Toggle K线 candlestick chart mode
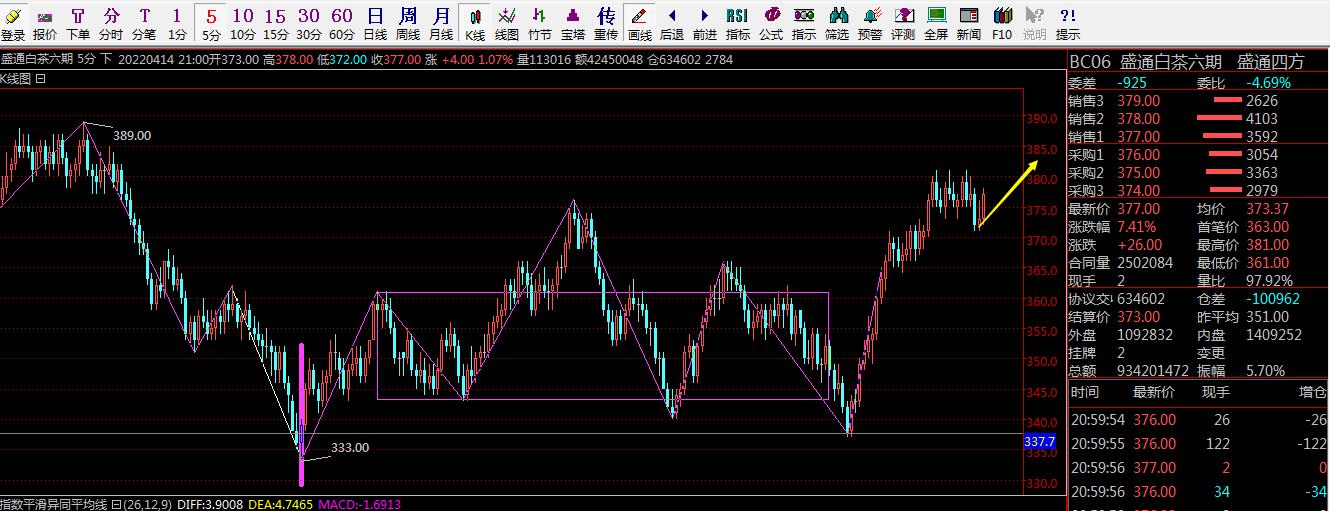Viewport: 1330px width, 511px height. coord(475,23)
